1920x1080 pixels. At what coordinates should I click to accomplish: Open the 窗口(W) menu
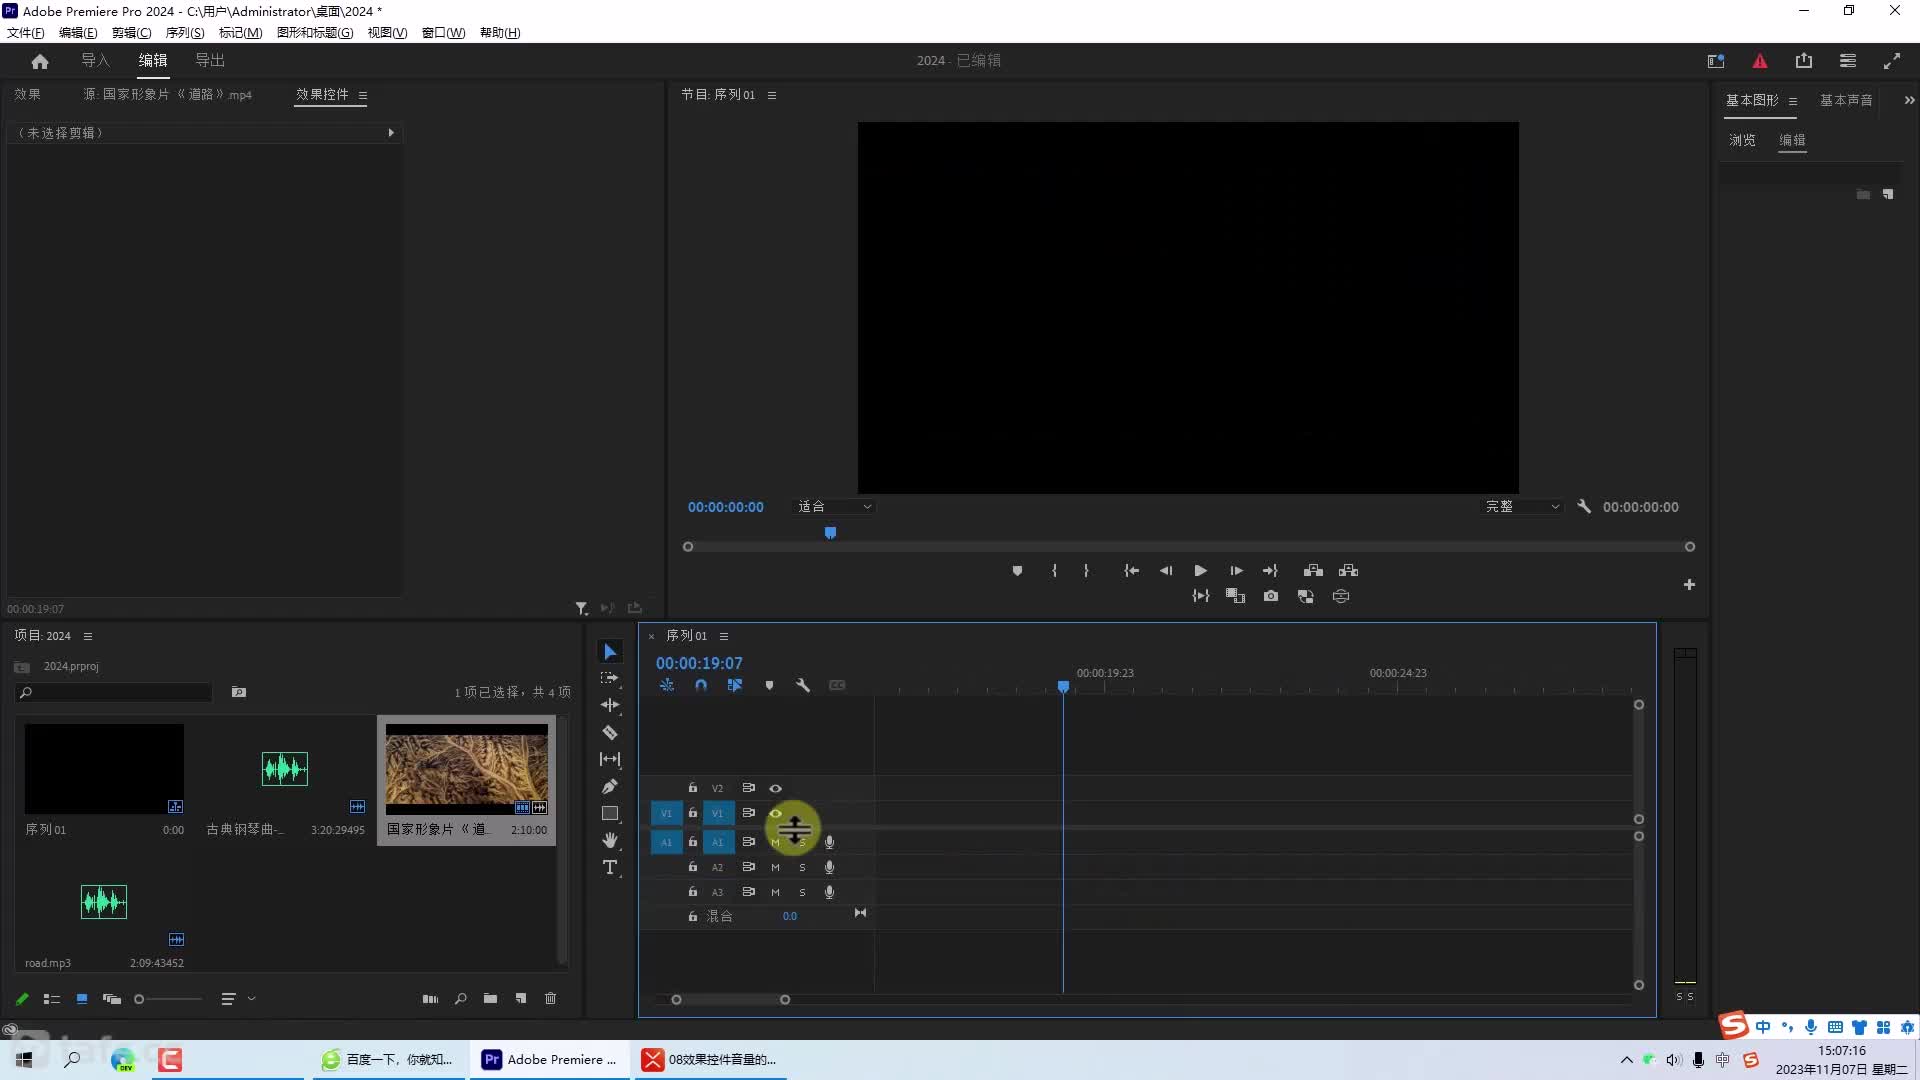pos(443,33)
